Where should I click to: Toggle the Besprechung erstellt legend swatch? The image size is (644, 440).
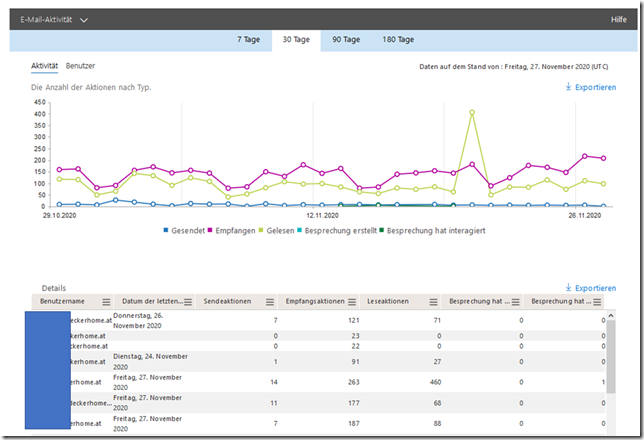(x=299, y=230)
